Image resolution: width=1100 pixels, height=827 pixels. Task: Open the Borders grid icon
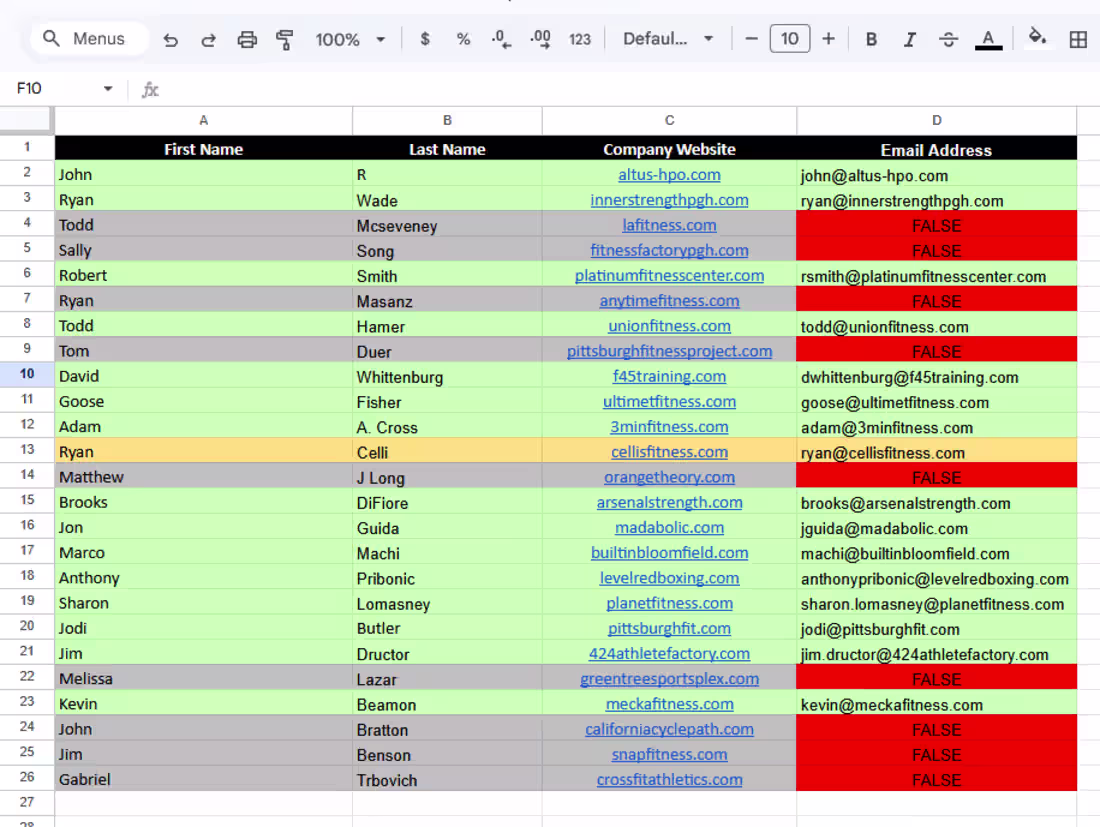[x=1078, y=39]
